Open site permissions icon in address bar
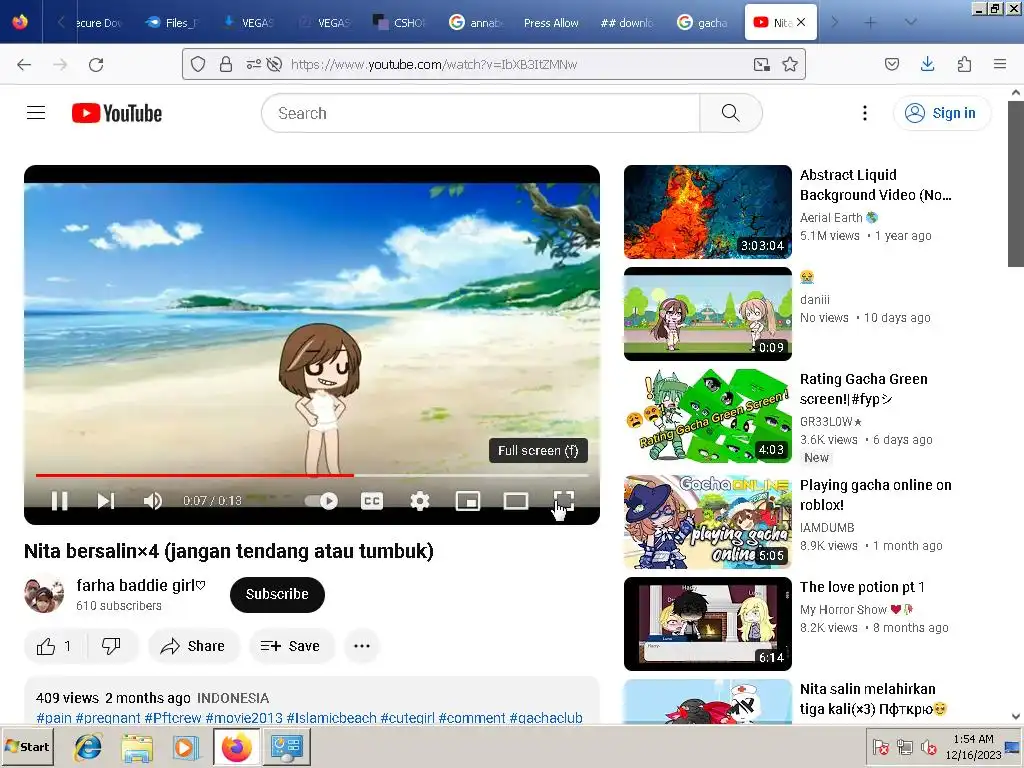The image size is (1024, 768). point(253,64)
